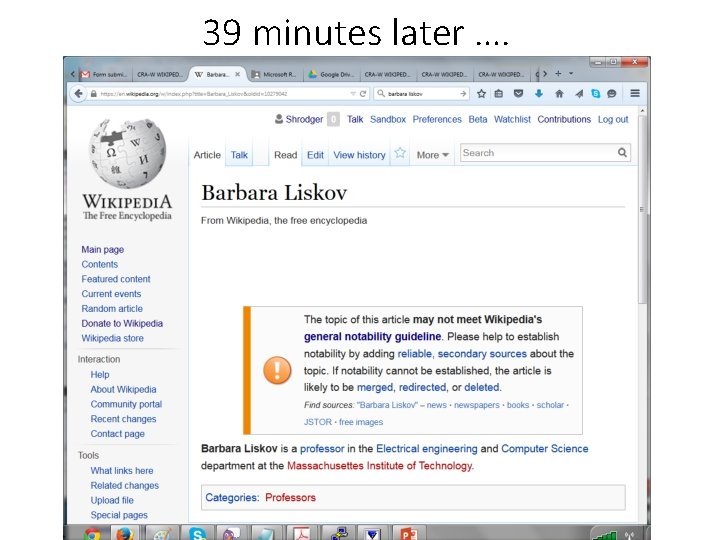Image resolution: width=720 pixels, height=540 pixels.
Task: Bookmark this page with the toolbar star
Action: [481, 94]
